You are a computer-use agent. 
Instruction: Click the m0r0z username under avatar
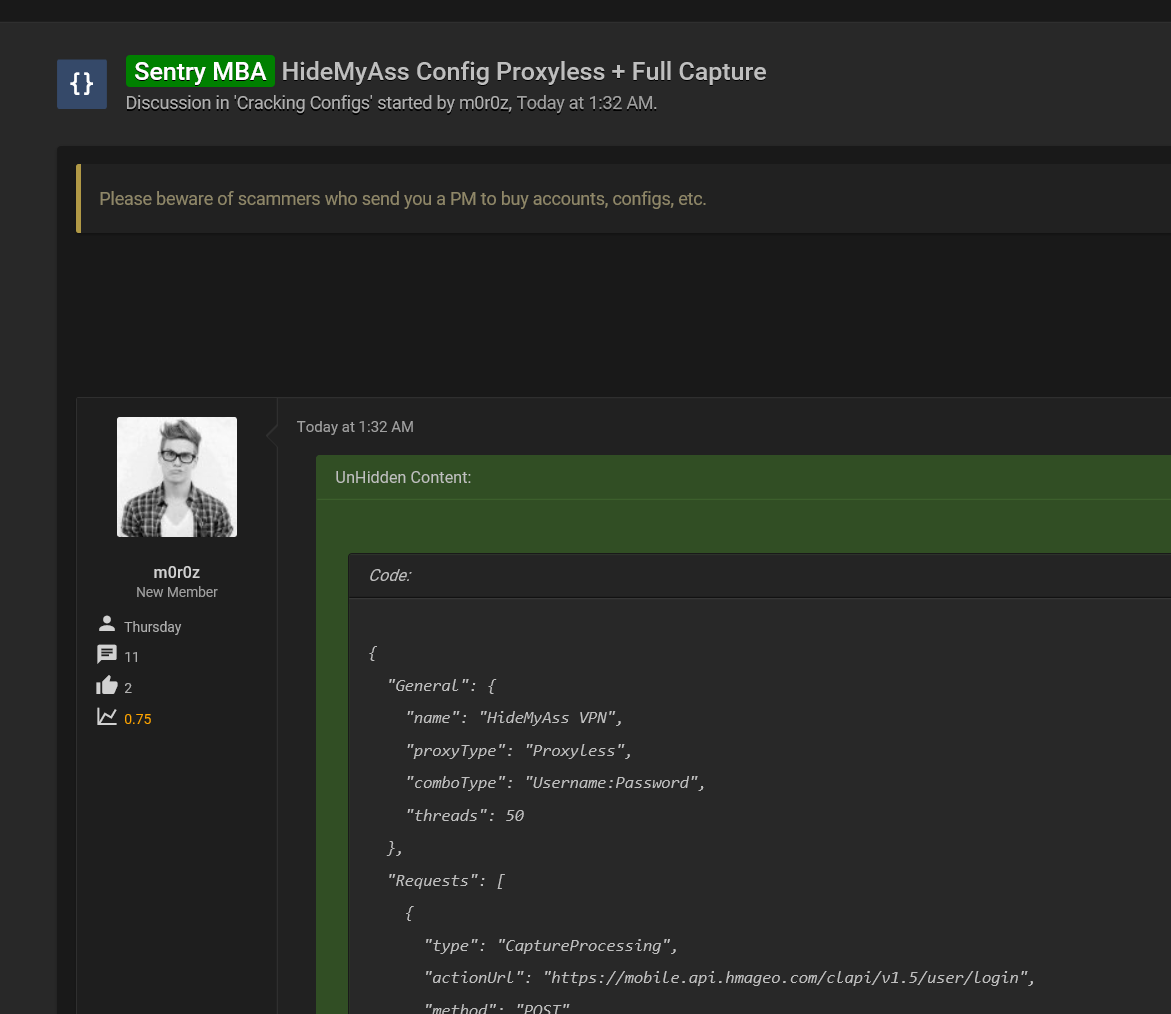[176, 572]
